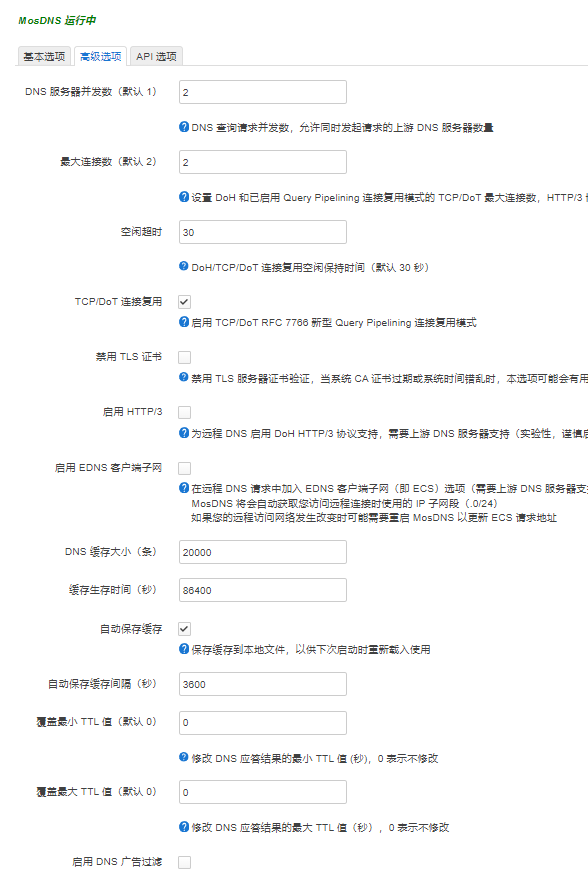Click the 空闲超时 label
588x884 pixels.
(x=141, y=232)
